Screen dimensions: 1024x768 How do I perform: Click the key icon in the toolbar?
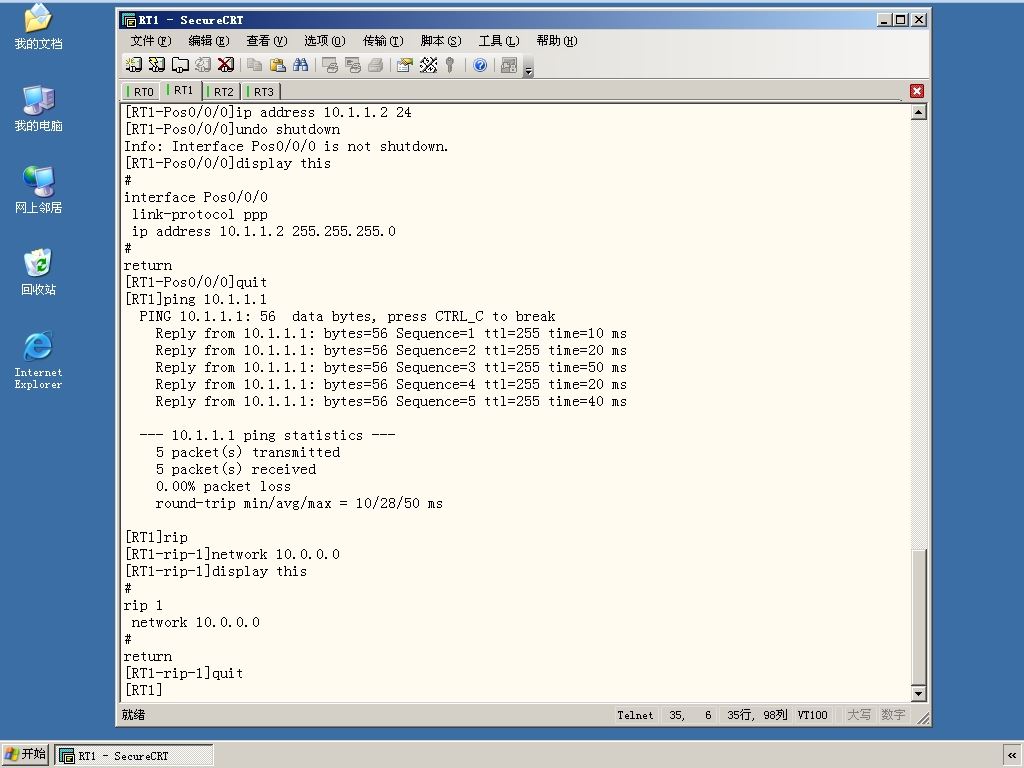450,65
